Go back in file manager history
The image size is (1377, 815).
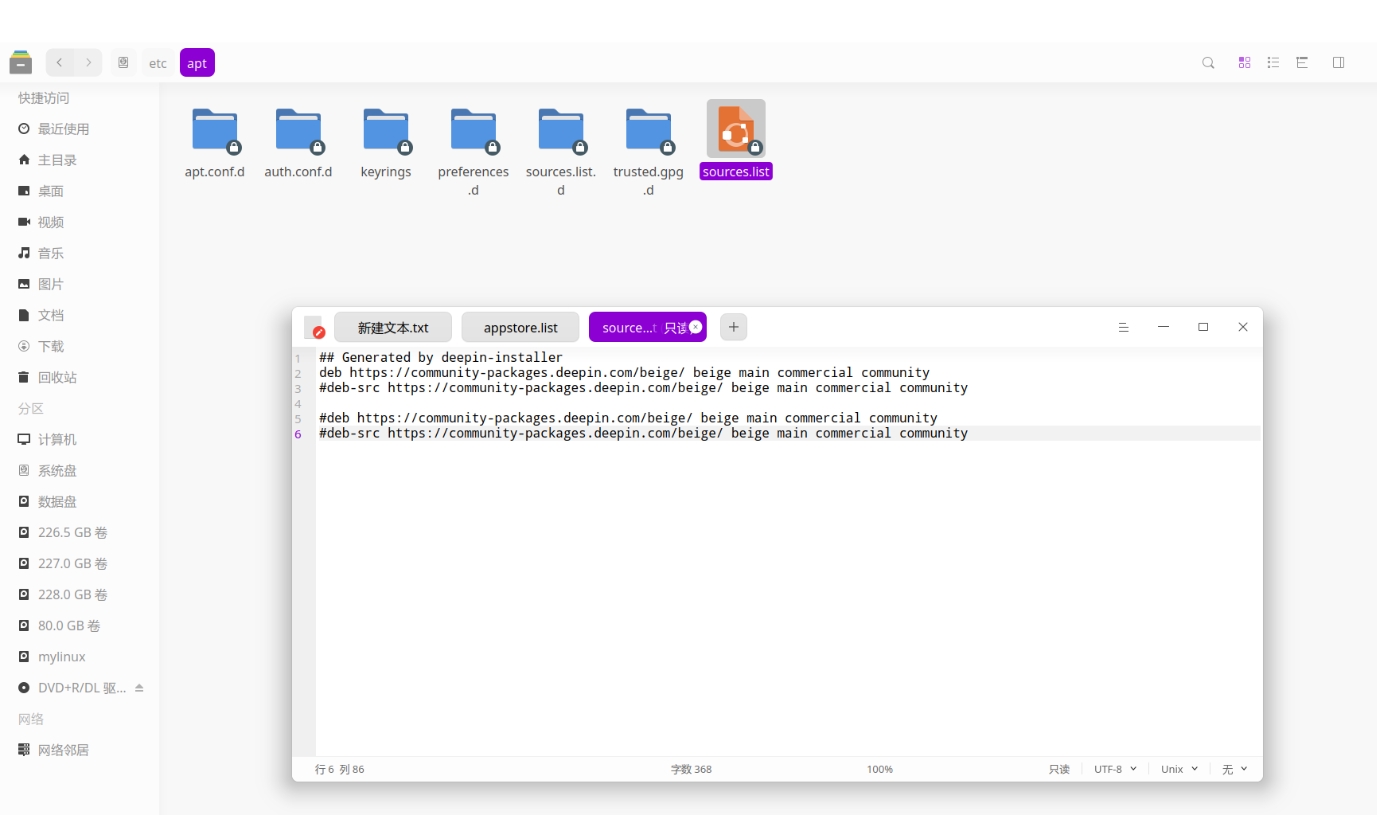[60, 63]
